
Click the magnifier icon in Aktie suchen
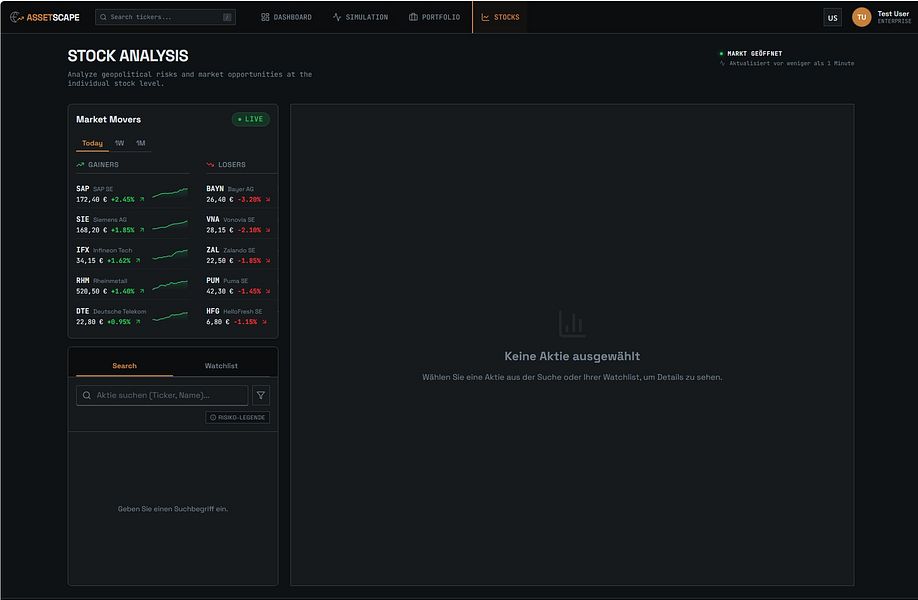[87, 395]
